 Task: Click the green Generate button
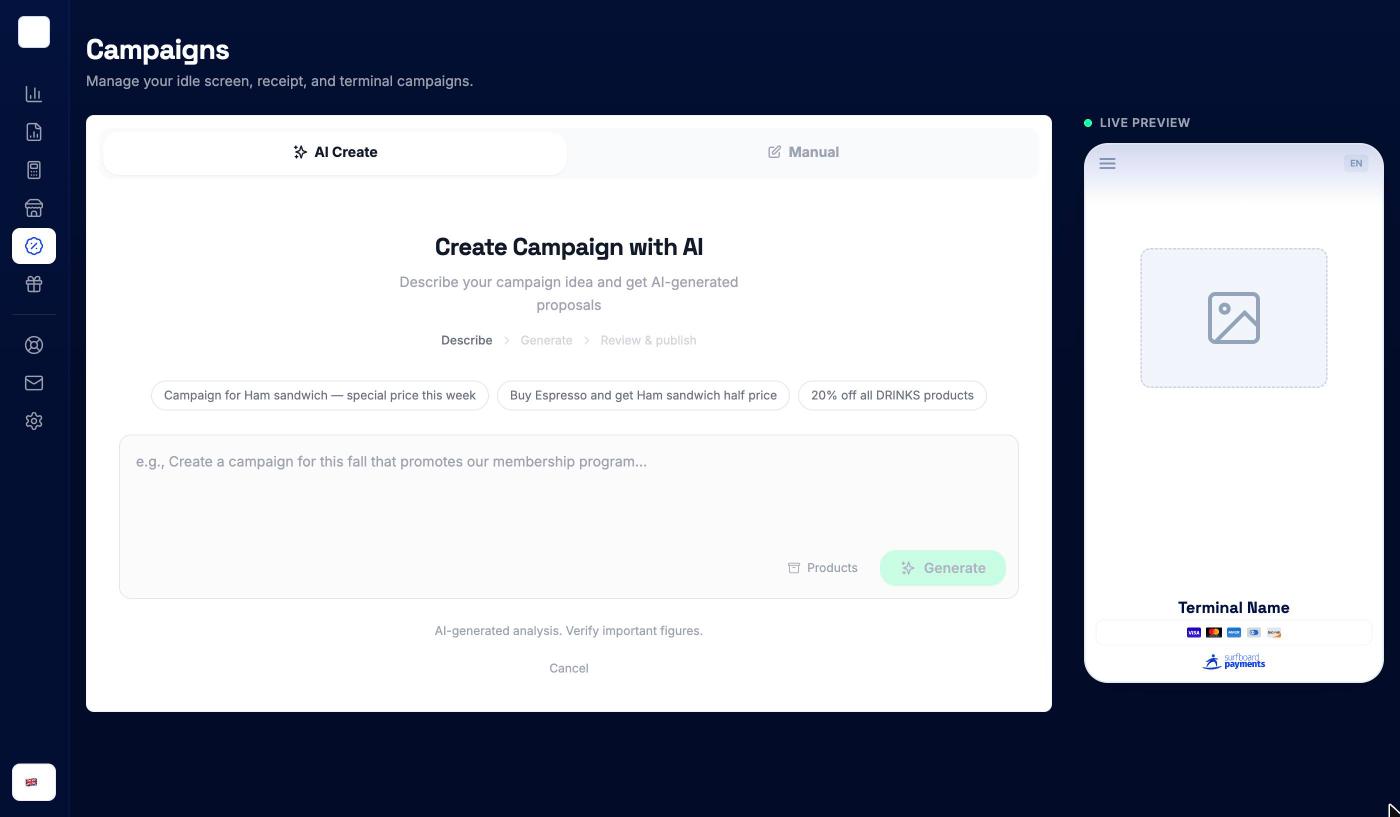pos(943,568)
